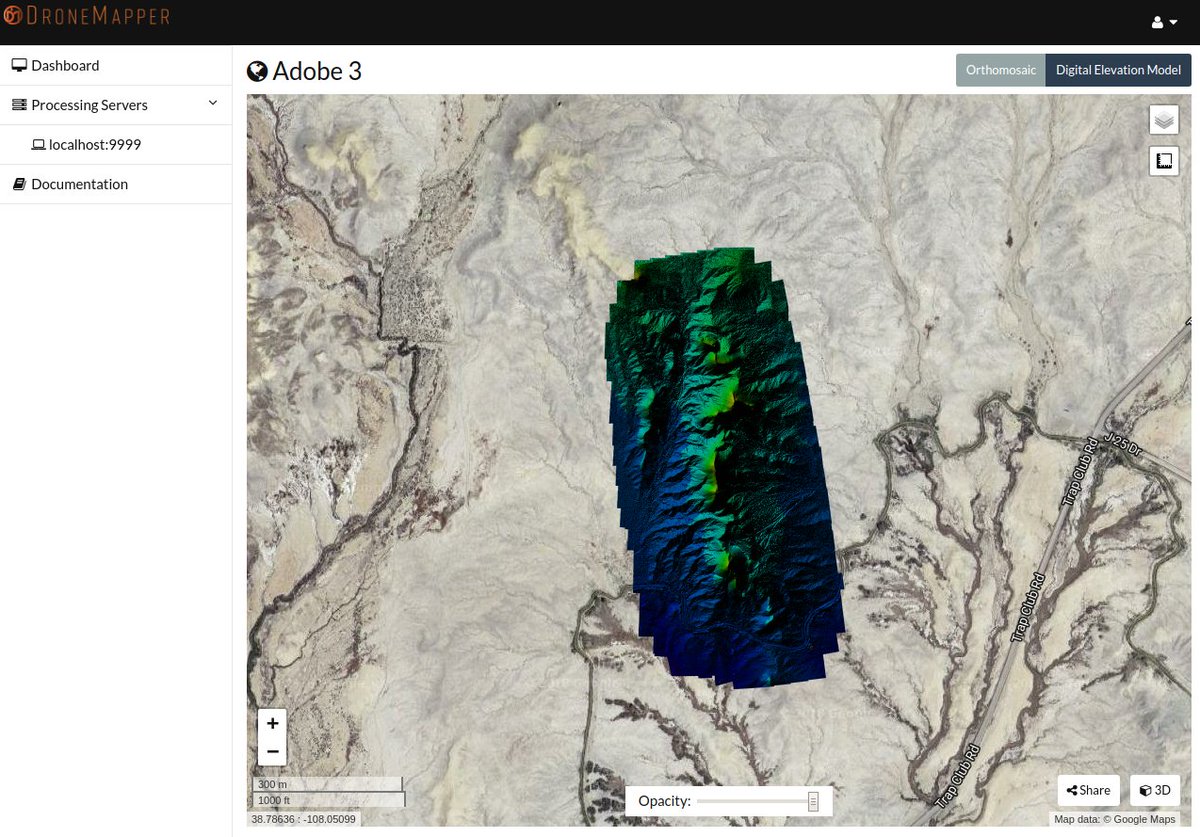Open the Documentation book icon

coord(20,184)
